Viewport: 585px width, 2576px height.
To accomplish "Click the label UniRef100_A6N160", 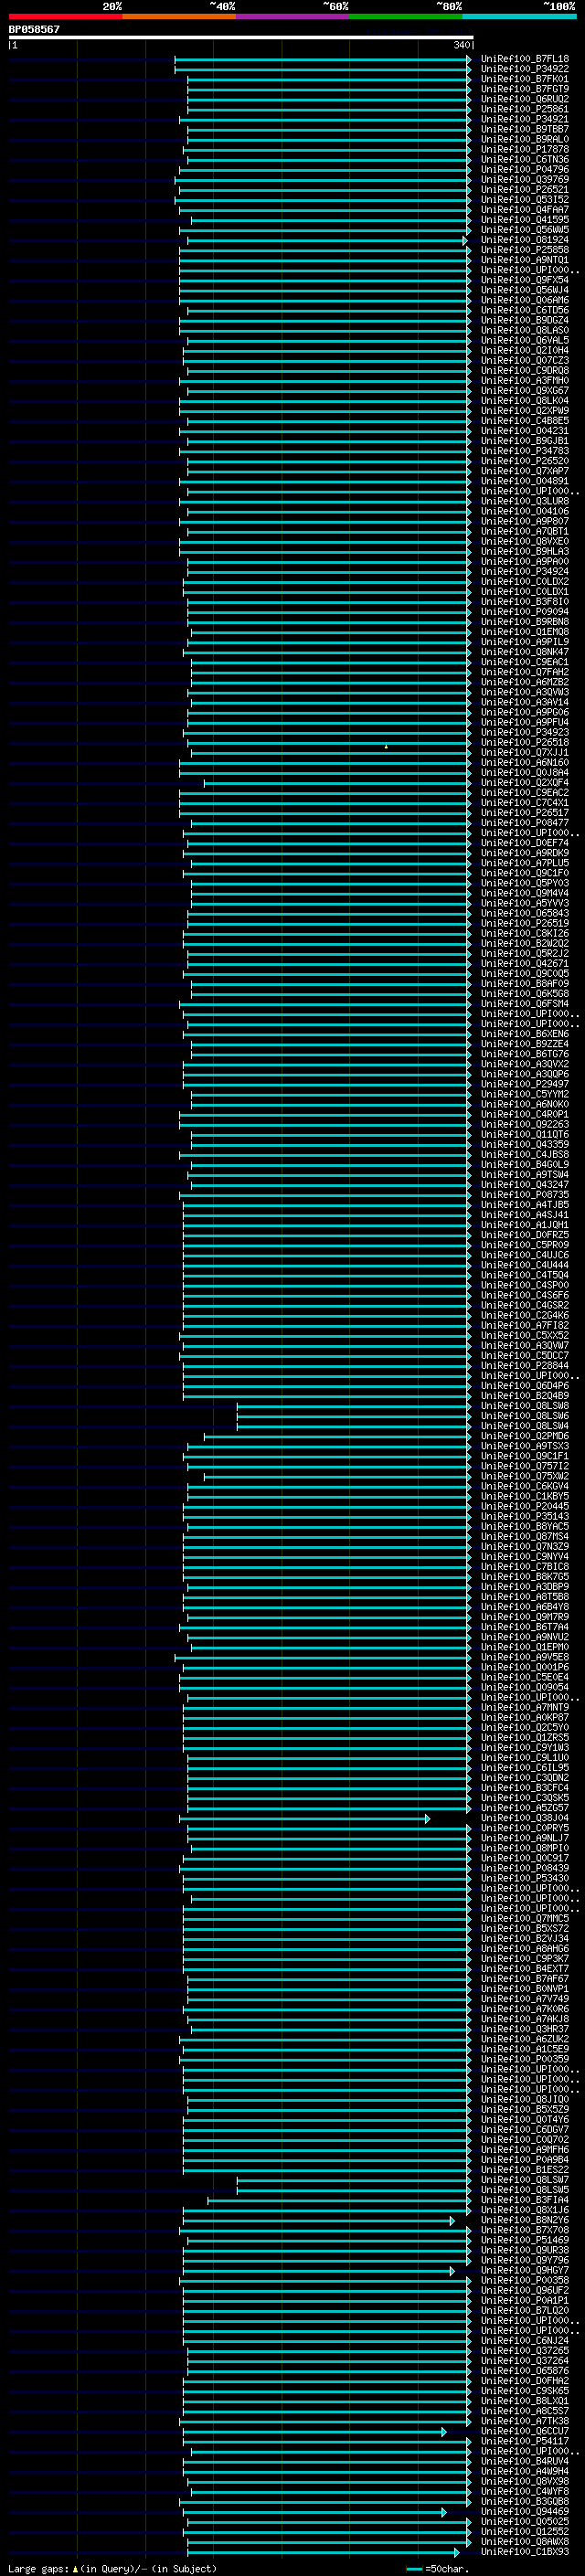I will tap(524, 762).
